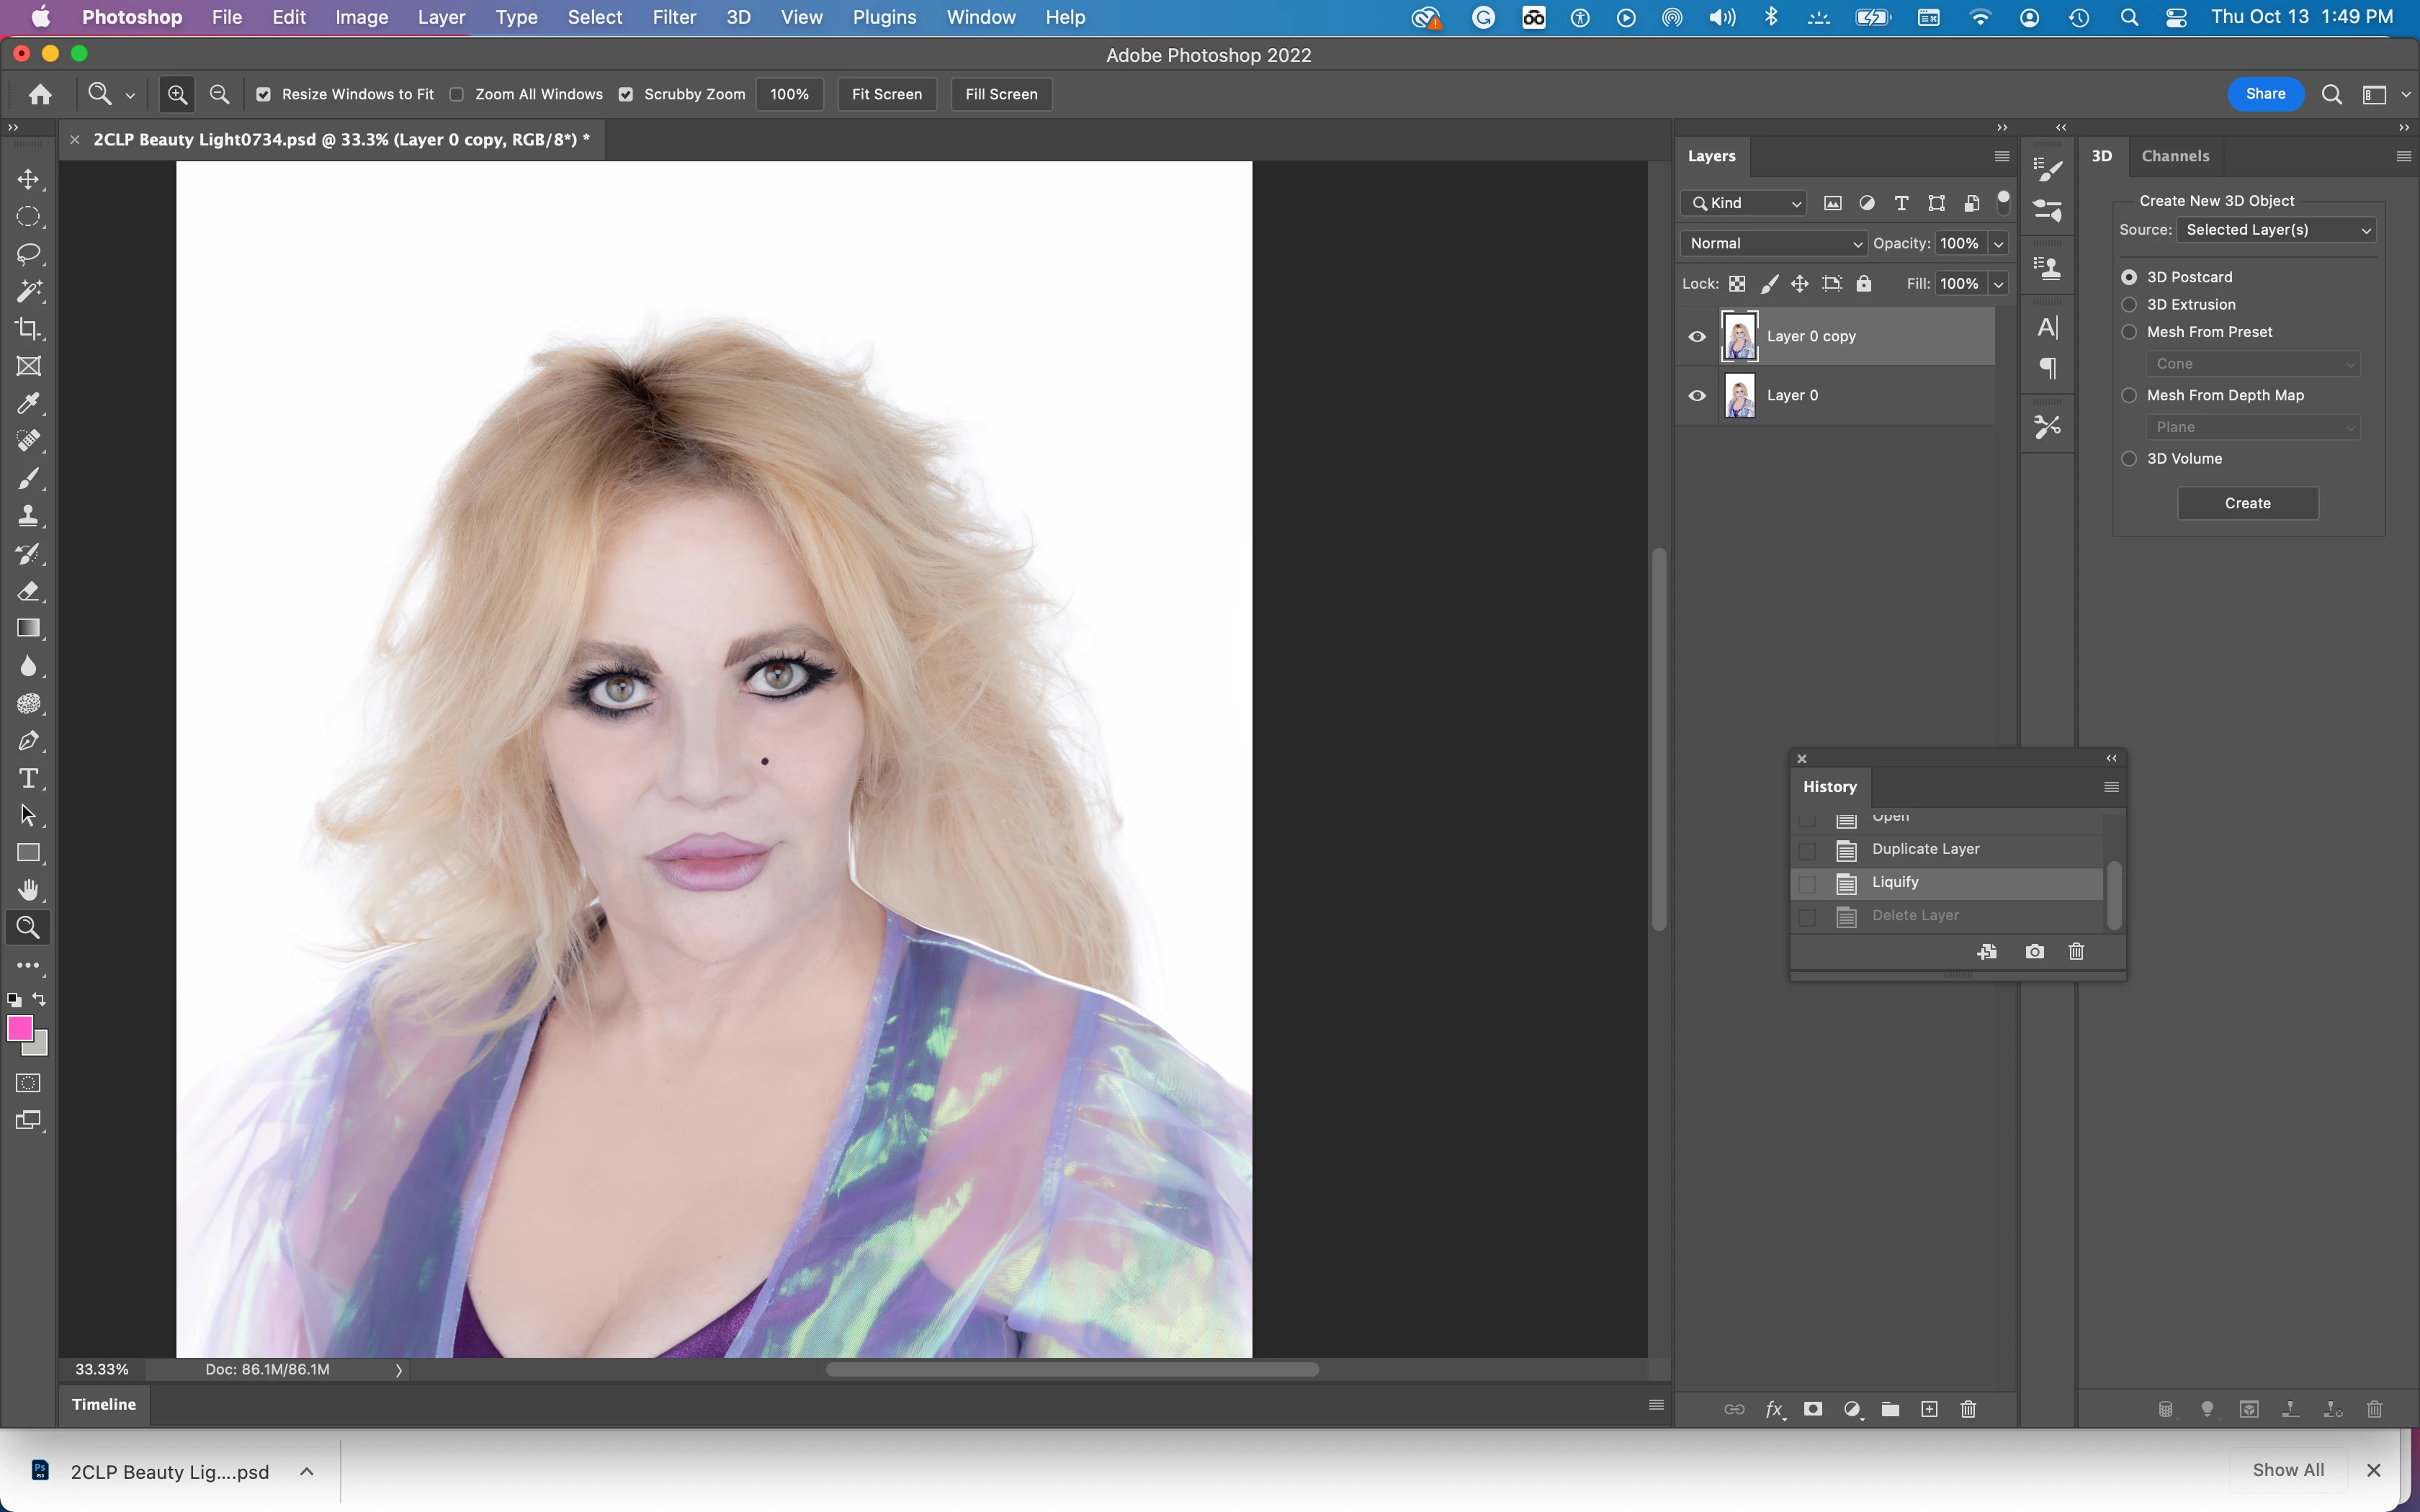Add a layer mask icon
Image resolution: width=2420 pixels, height=1512 pixels.
pos(1812,1409)
